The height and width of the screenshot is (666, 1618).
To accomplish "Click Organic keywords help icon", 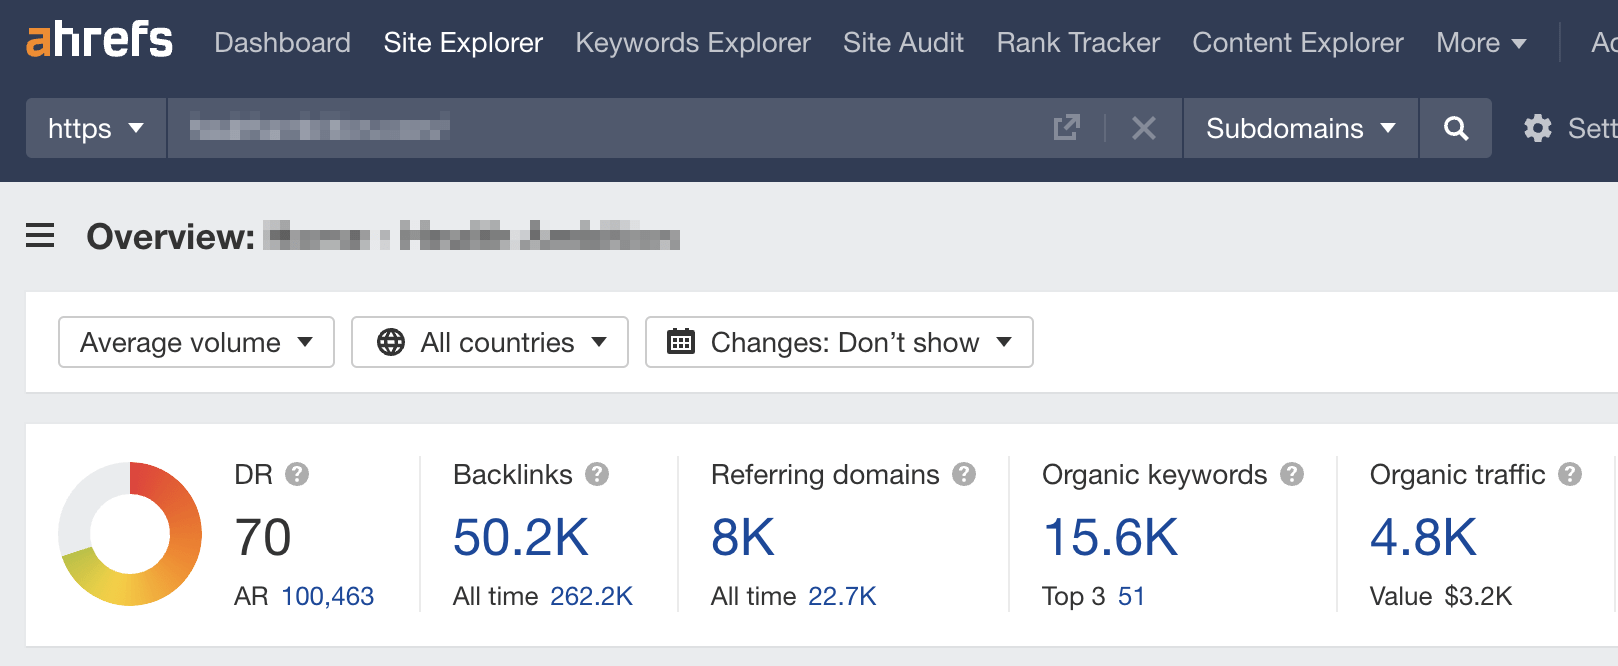I will click(x=1292, y=474).
